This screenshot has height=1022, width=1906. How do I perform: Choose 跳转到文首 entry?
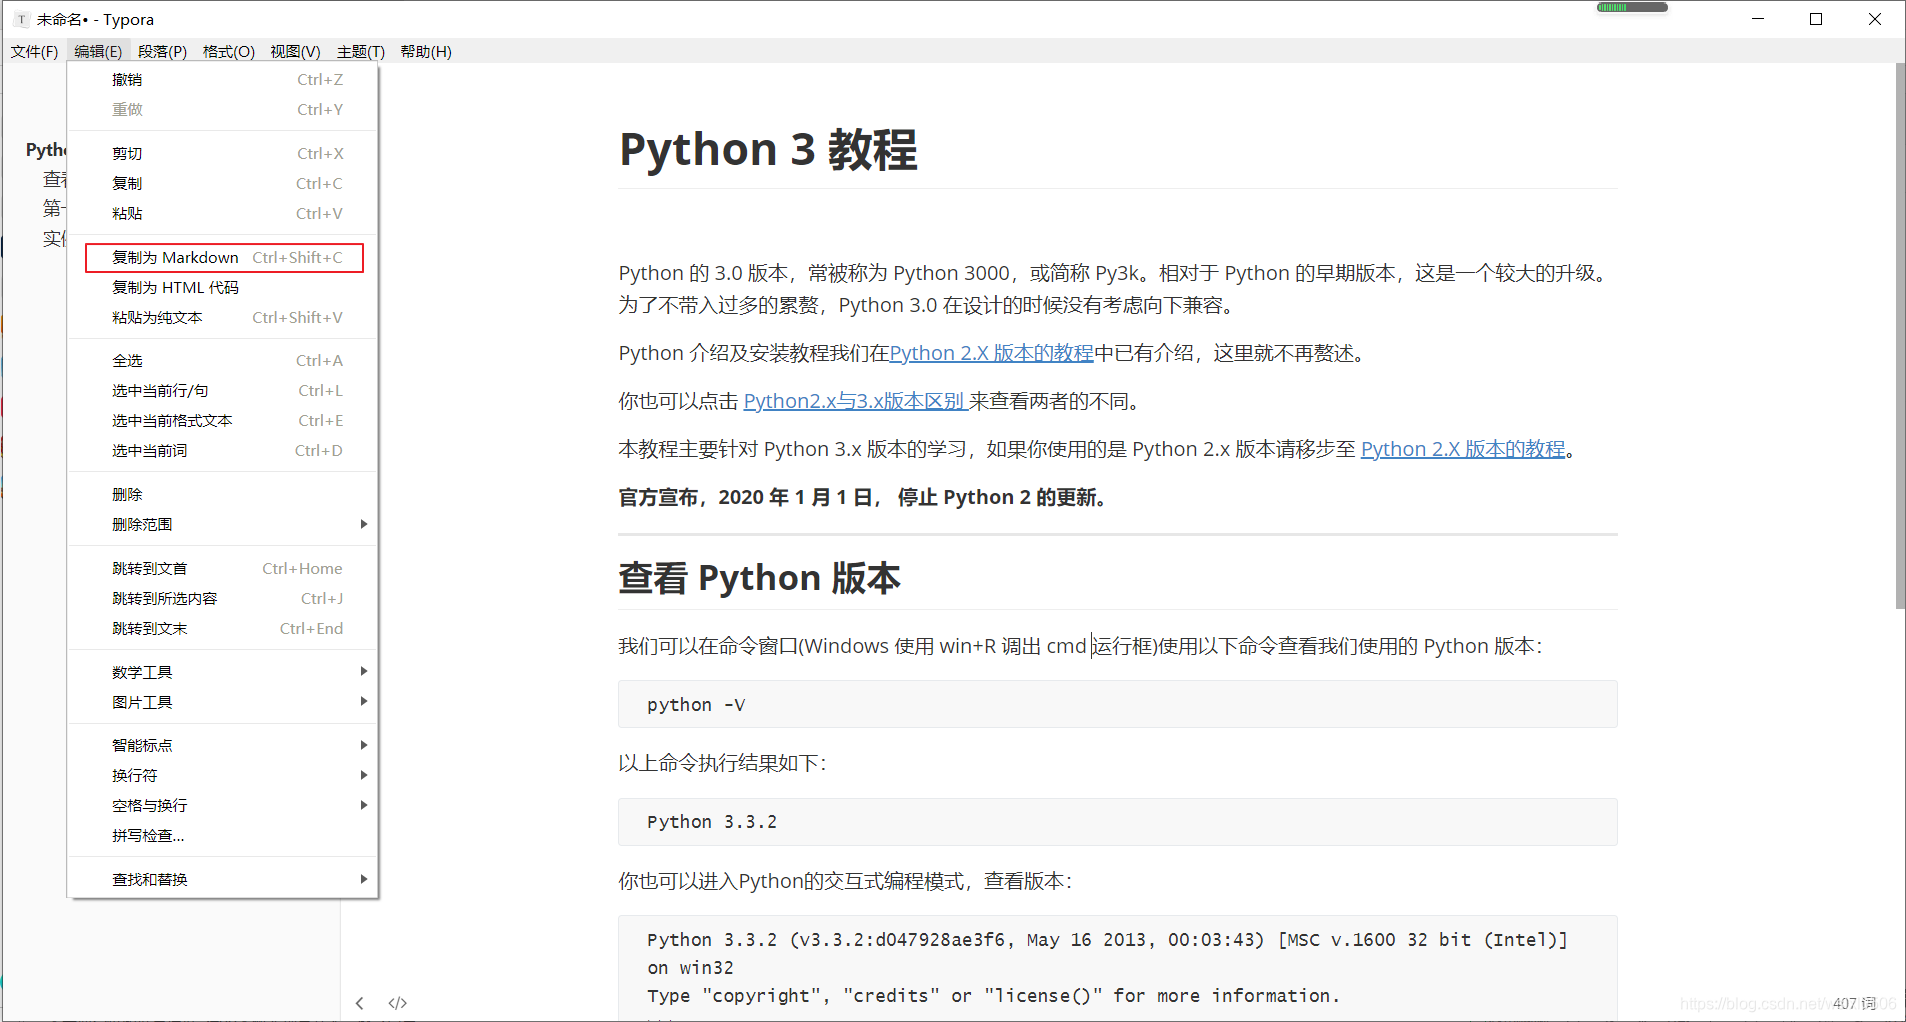223,568
